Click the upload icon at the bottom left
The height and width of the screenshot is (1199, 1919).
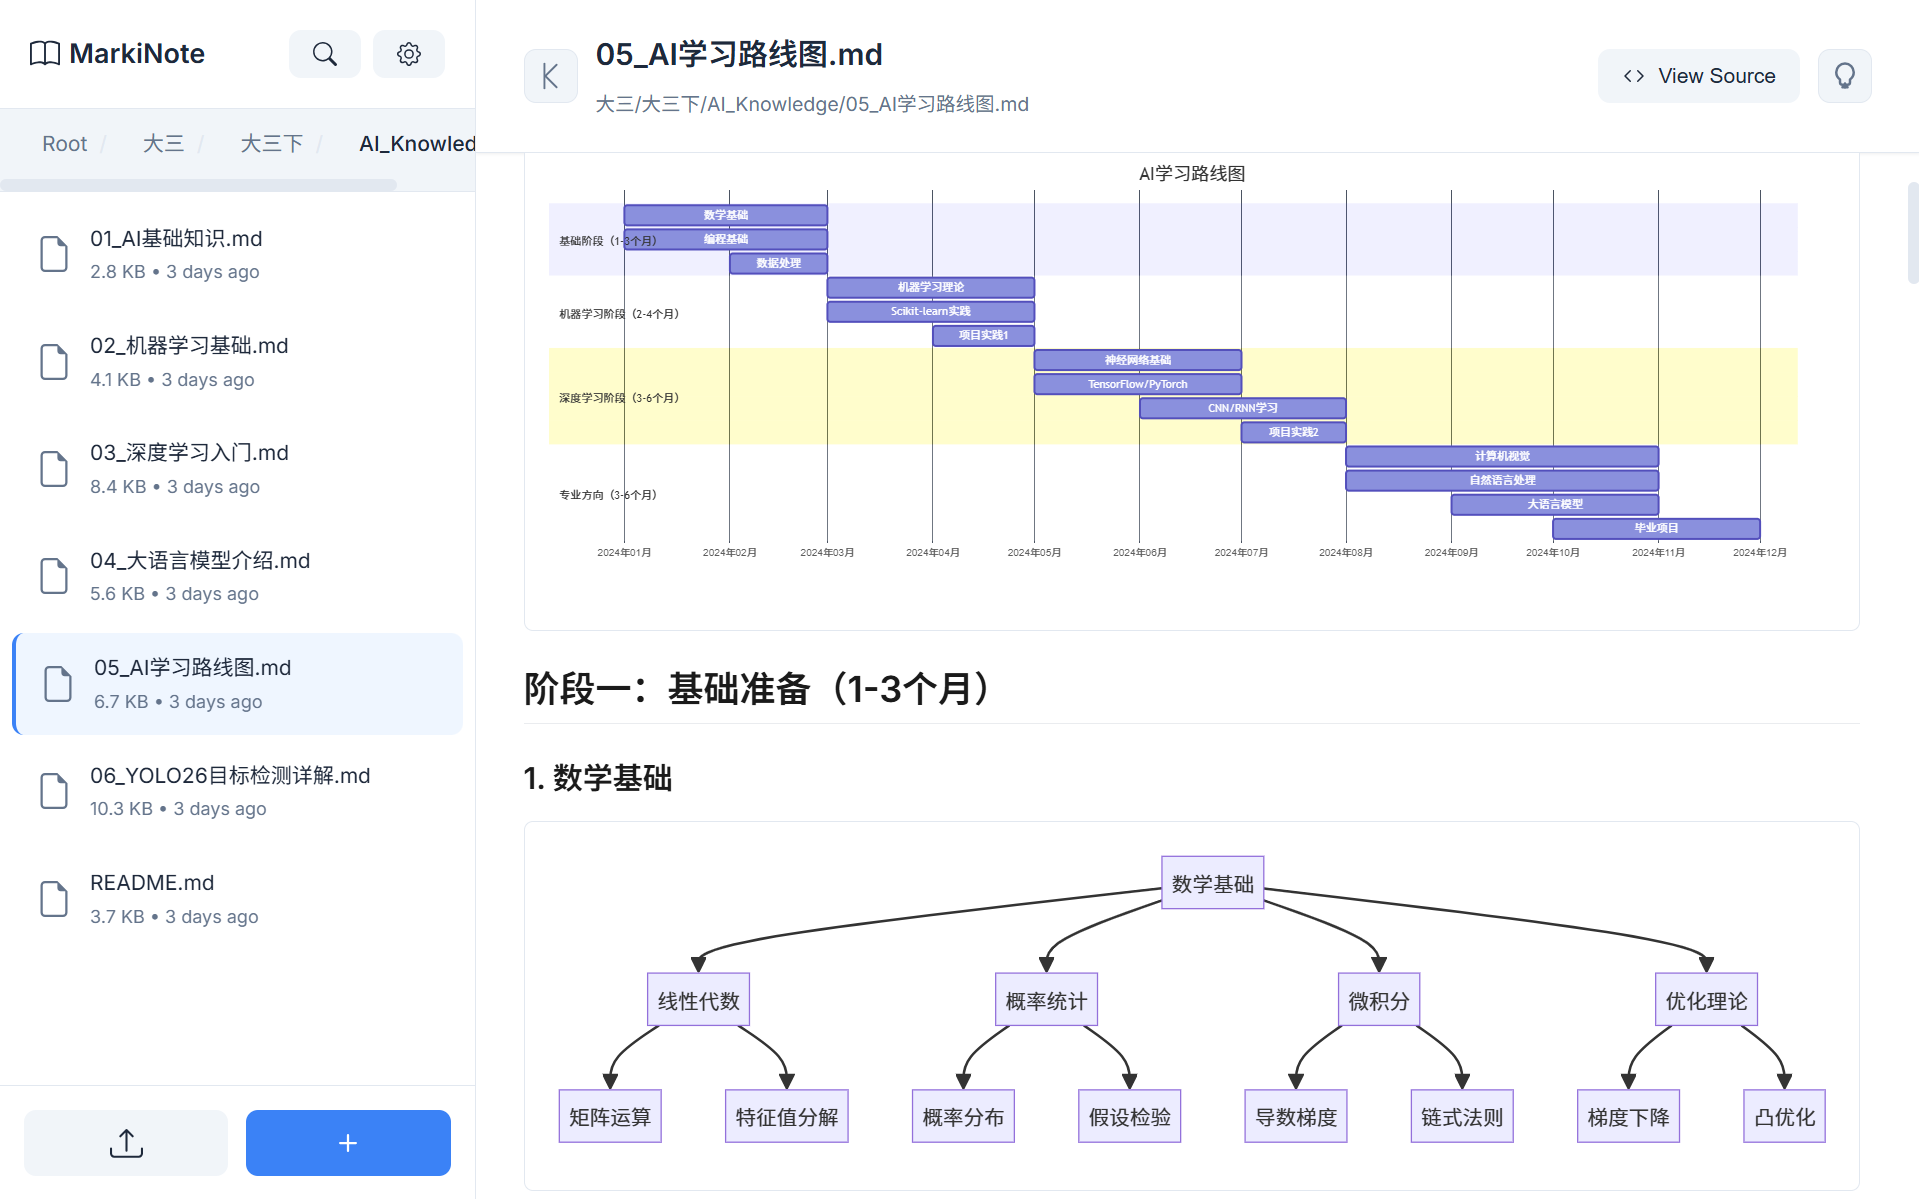pyautogui.click(x=125, y=1142)
